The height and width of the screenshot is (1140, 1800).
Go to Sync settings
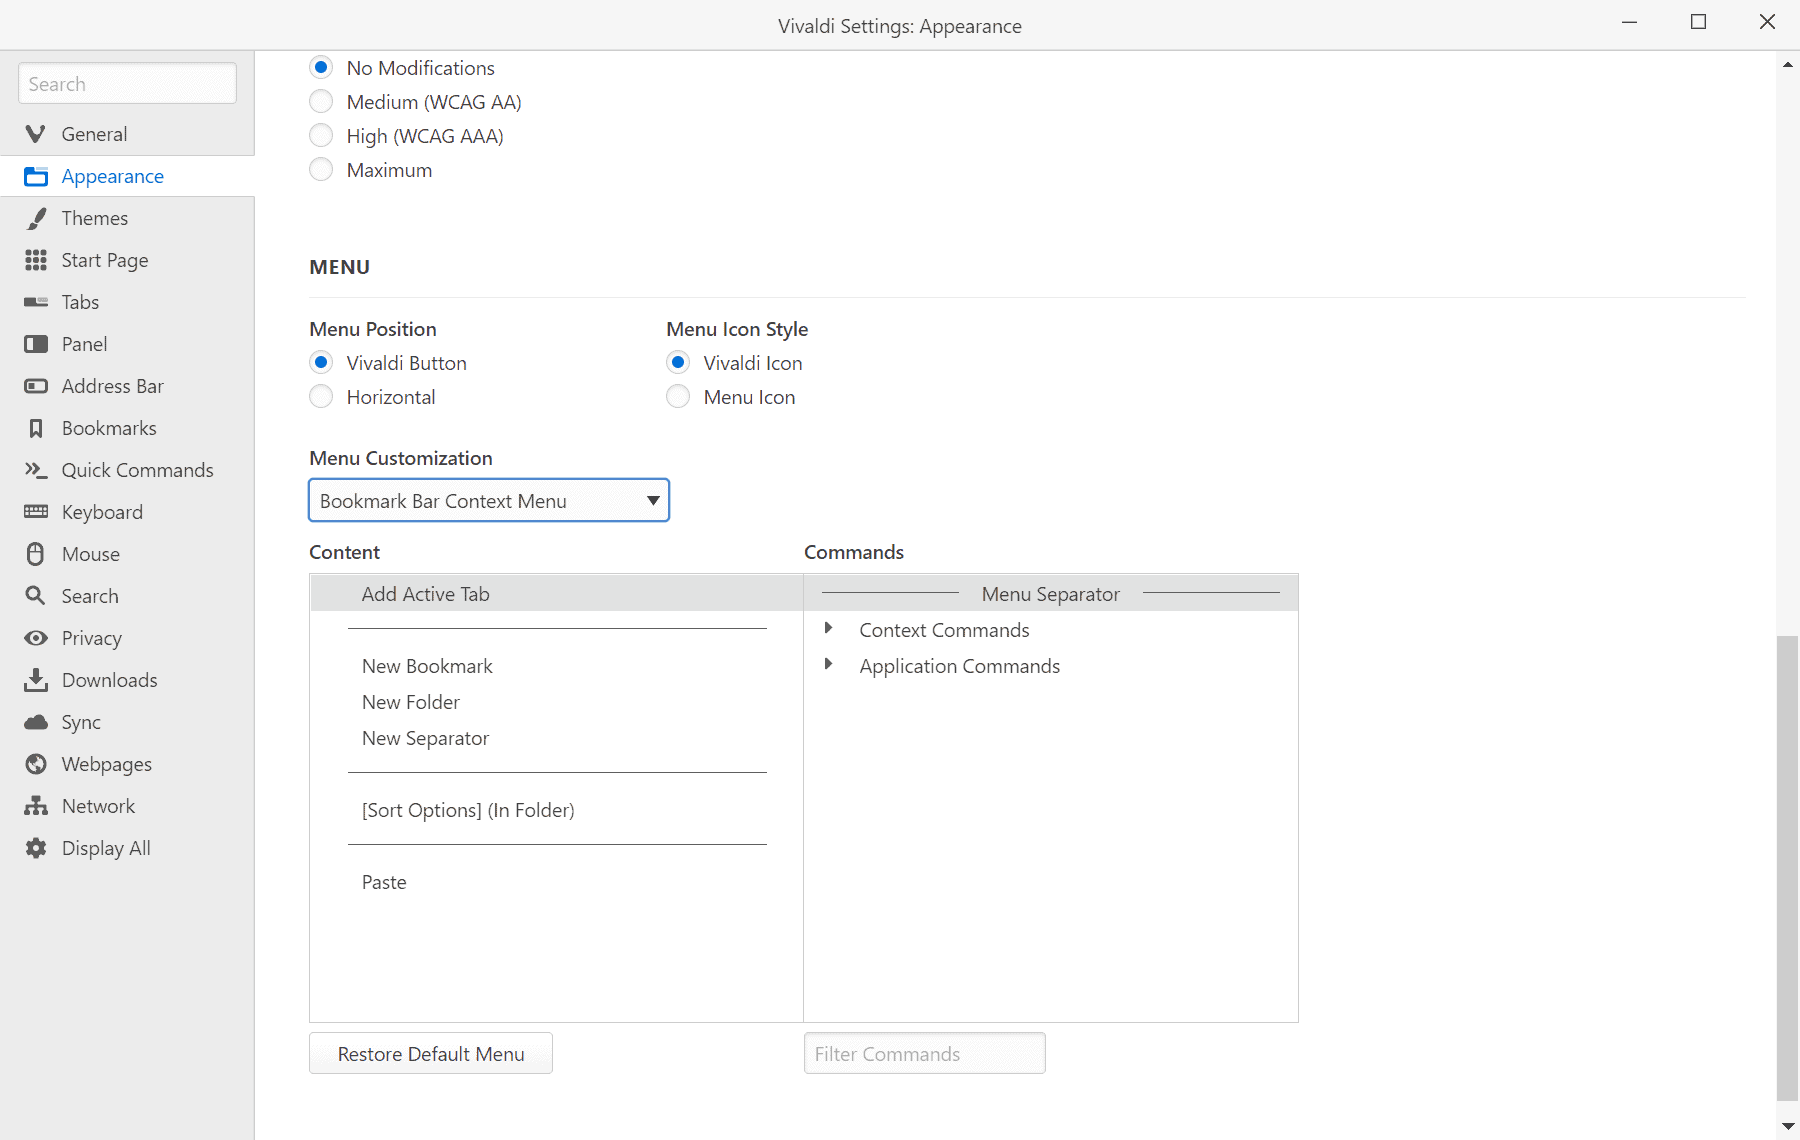click(81, 722)
